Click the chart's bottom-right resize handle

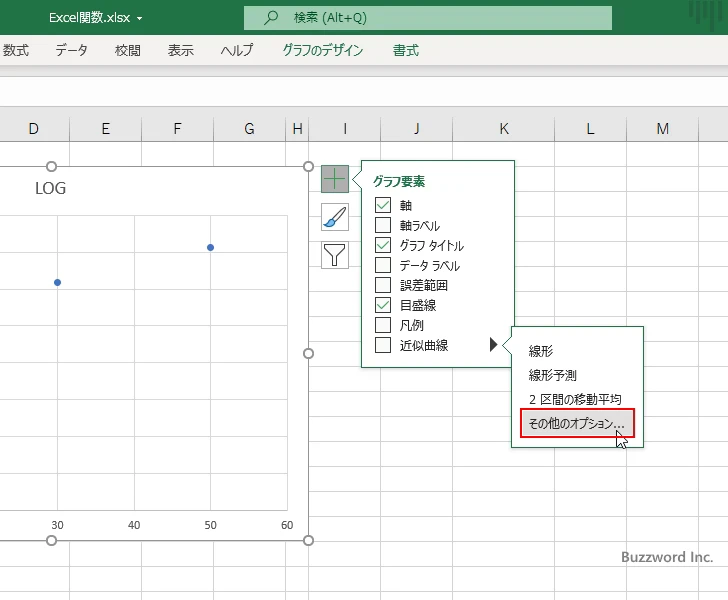[308, 541]
